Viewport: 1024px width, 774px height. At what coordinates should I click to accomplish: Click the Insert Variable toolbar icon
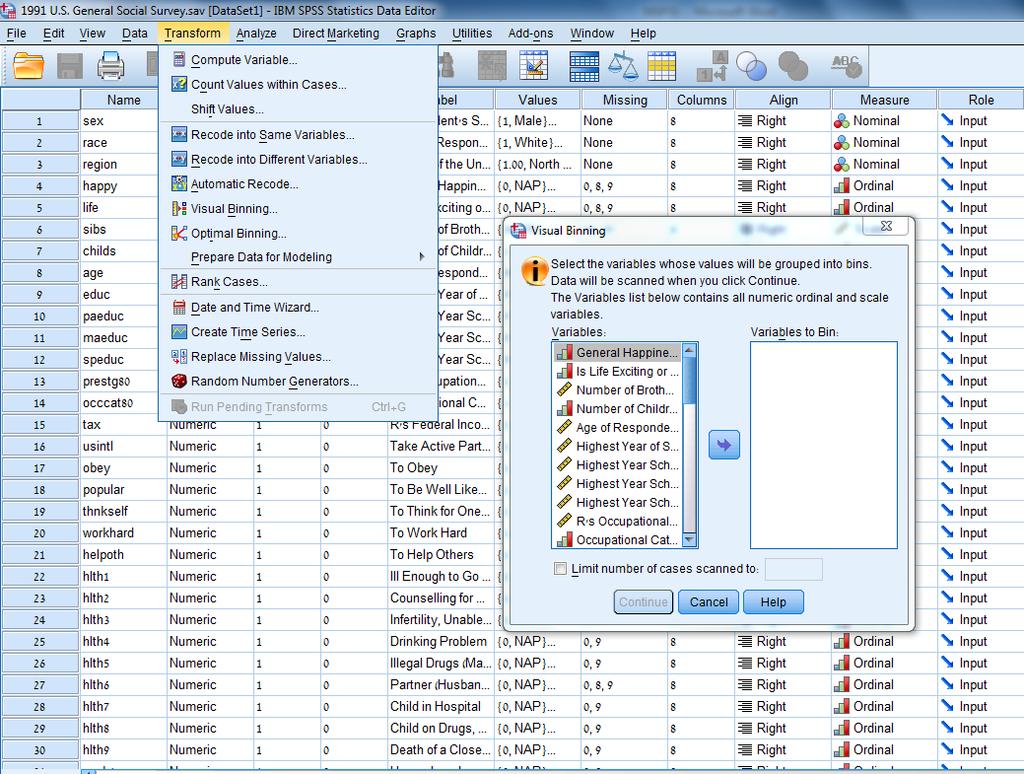pos(534,66)
